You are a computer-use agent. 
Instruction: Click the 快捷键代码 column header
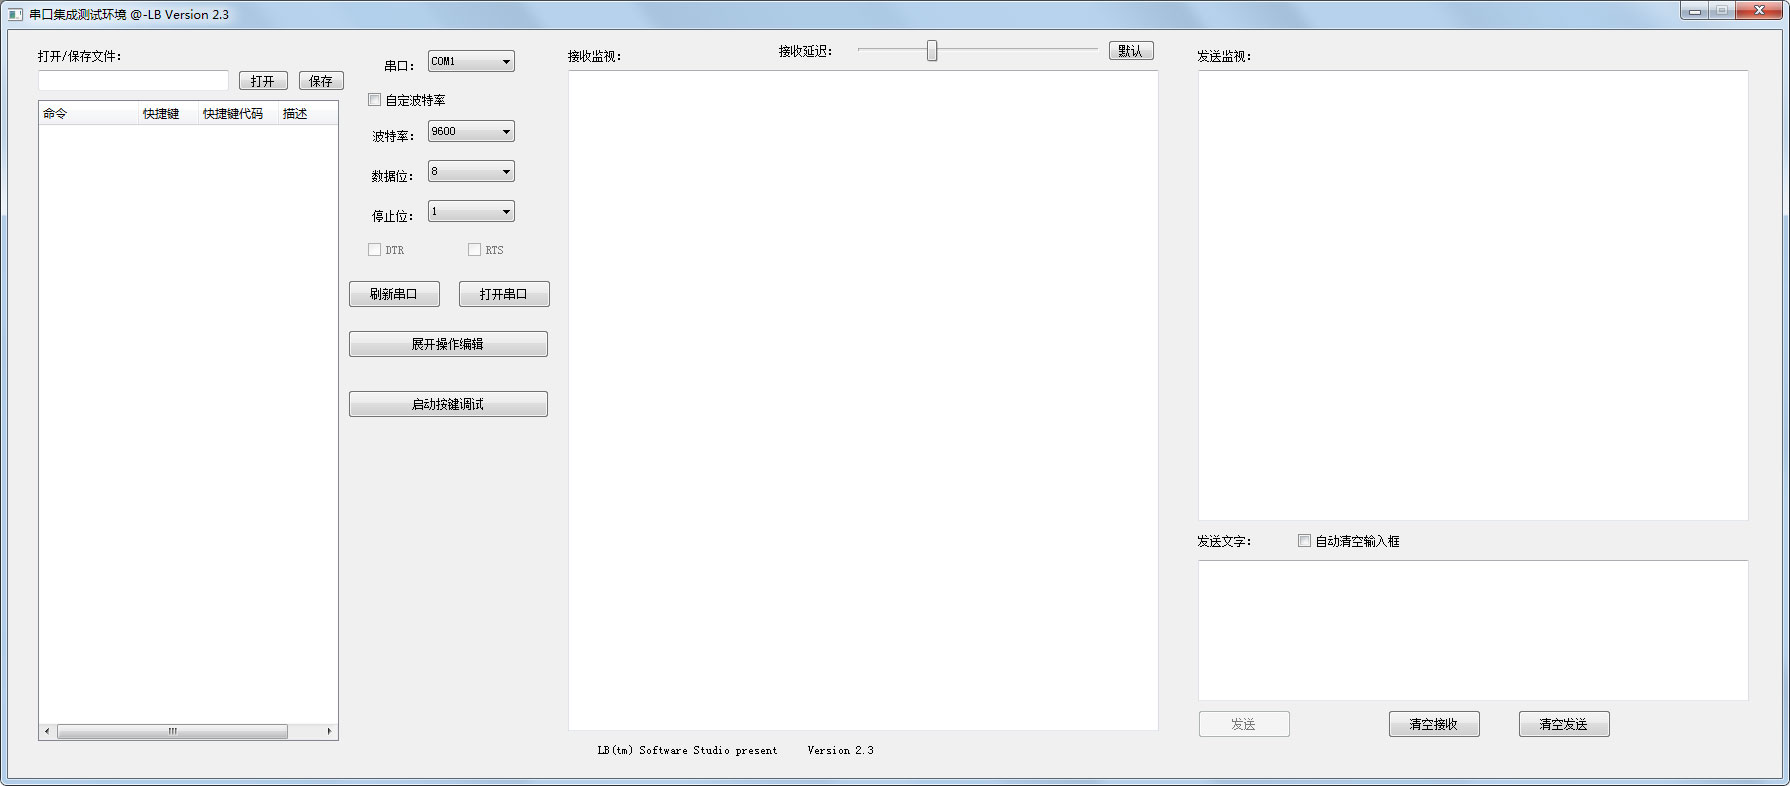(x=238, y=114)
